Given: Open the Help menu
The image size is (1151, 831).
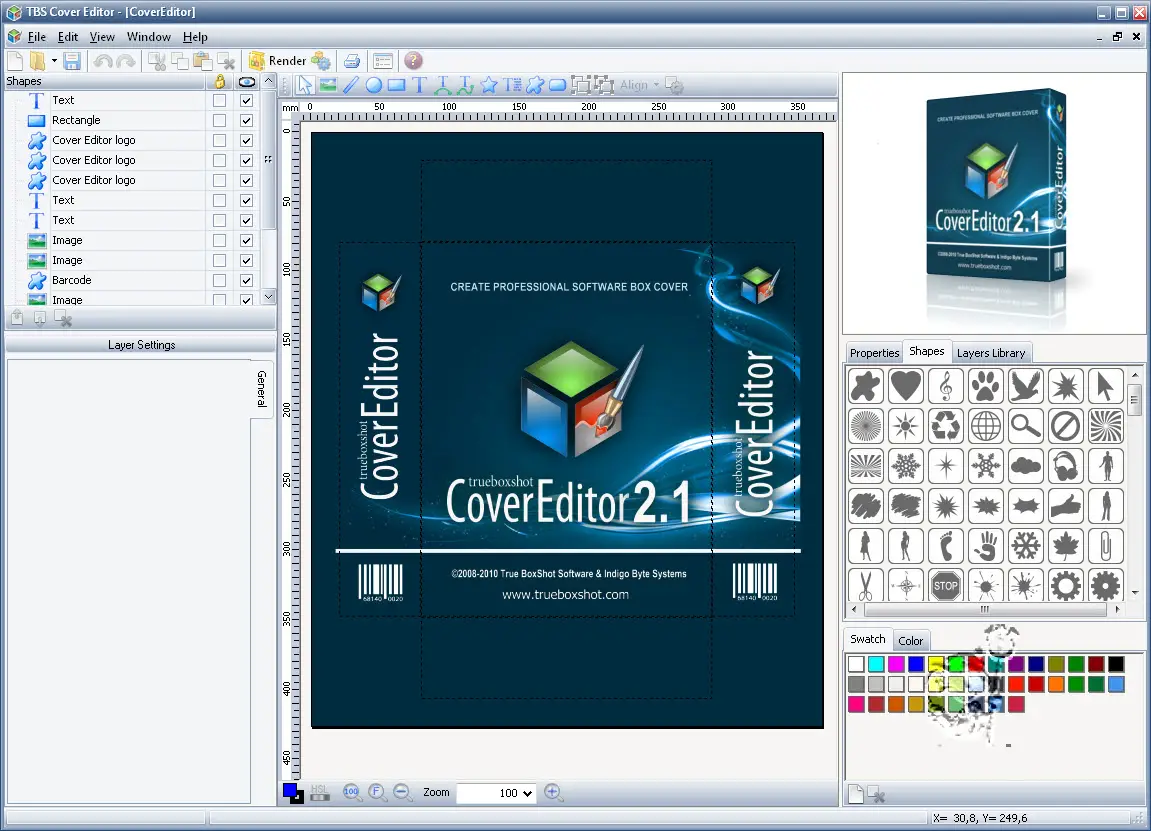Looking at the screenshot, I should [195, 37].
